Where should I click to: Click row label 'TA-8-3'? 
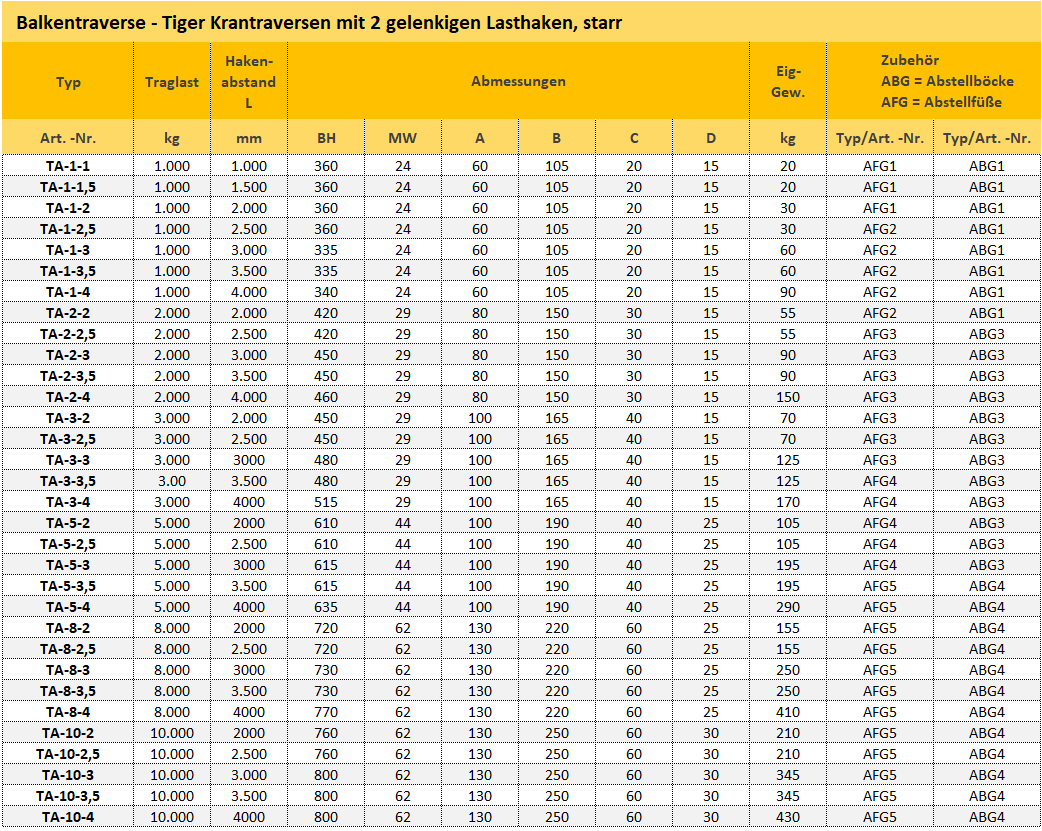(68, 670)
